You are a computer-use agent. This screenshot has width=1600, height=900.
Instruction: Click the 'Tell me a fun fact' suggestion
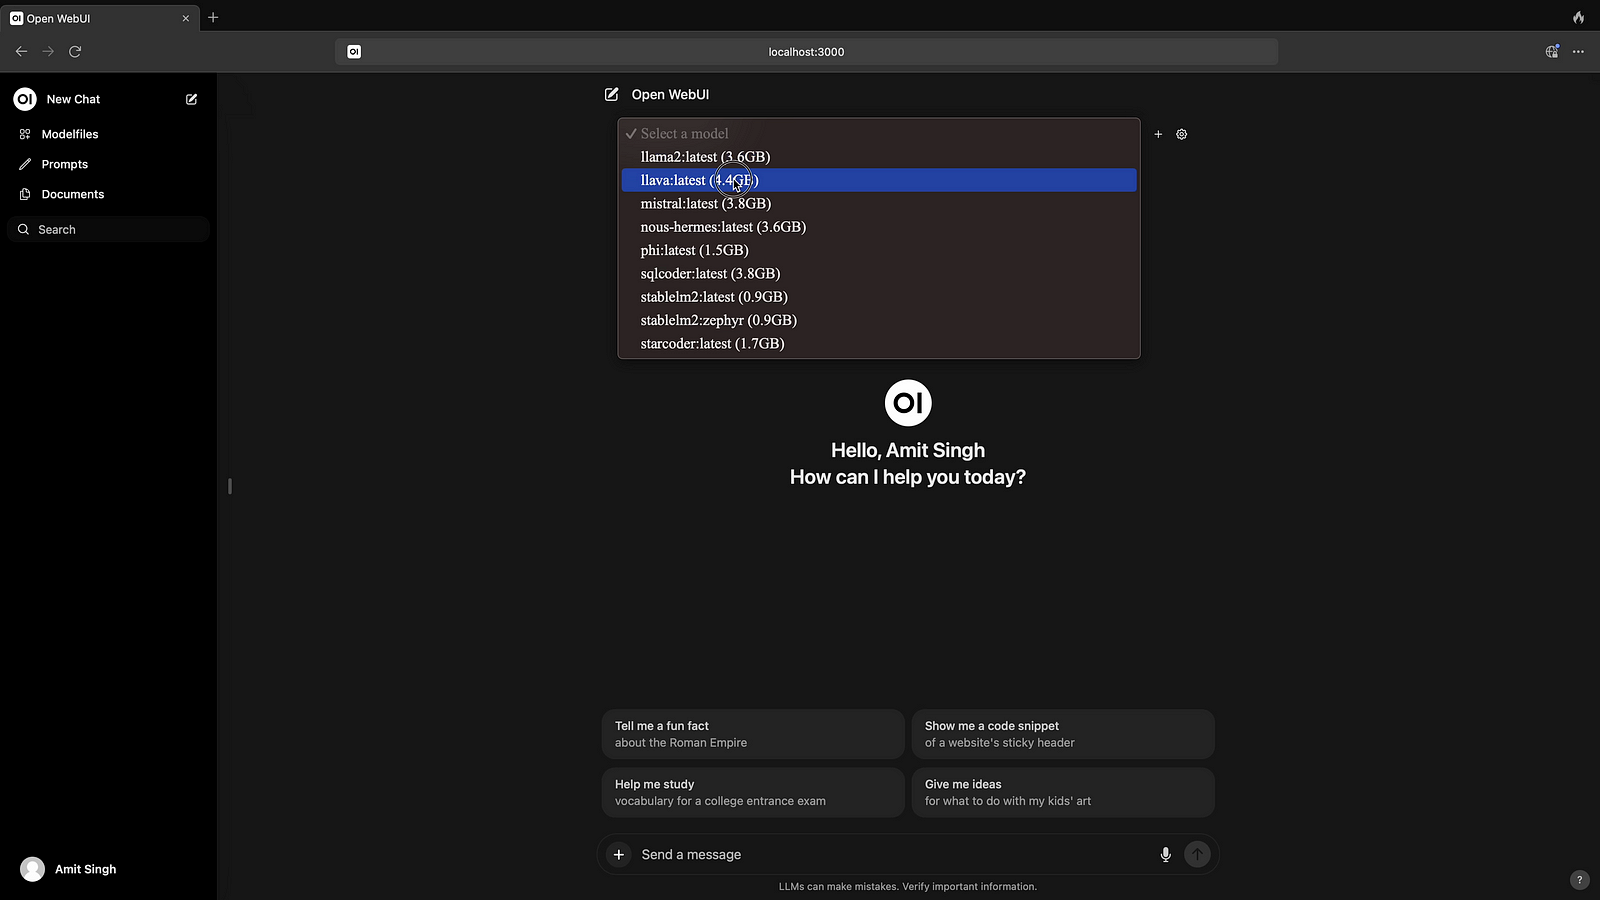tap(752, 734)
